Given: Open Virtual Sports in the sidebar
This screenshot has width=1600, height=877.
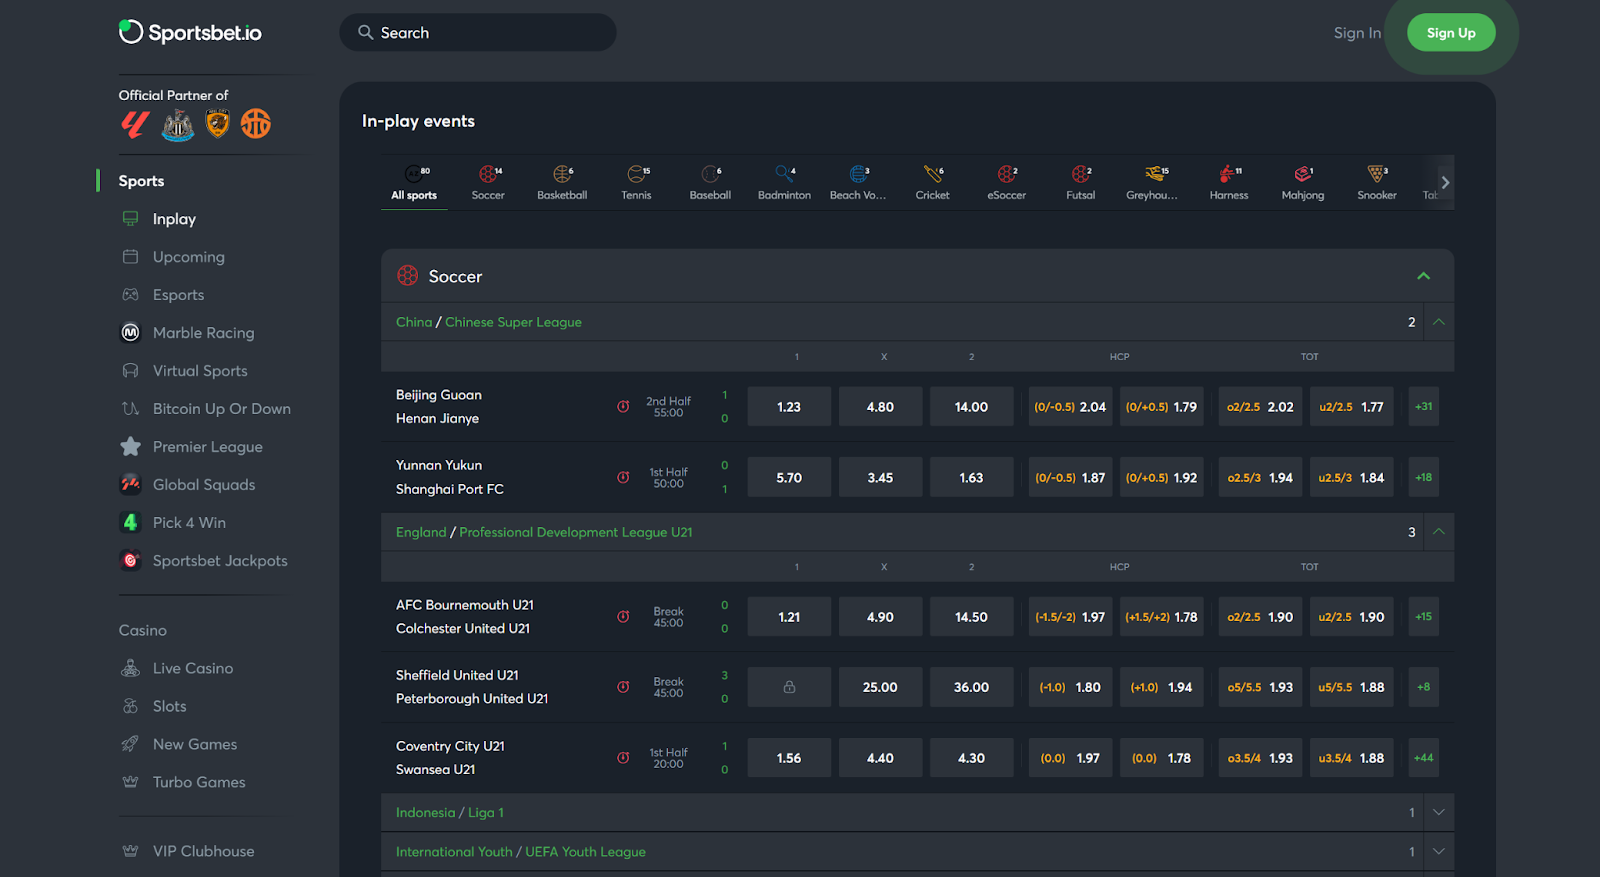Looking at the screenshot, I should point(200,371).
